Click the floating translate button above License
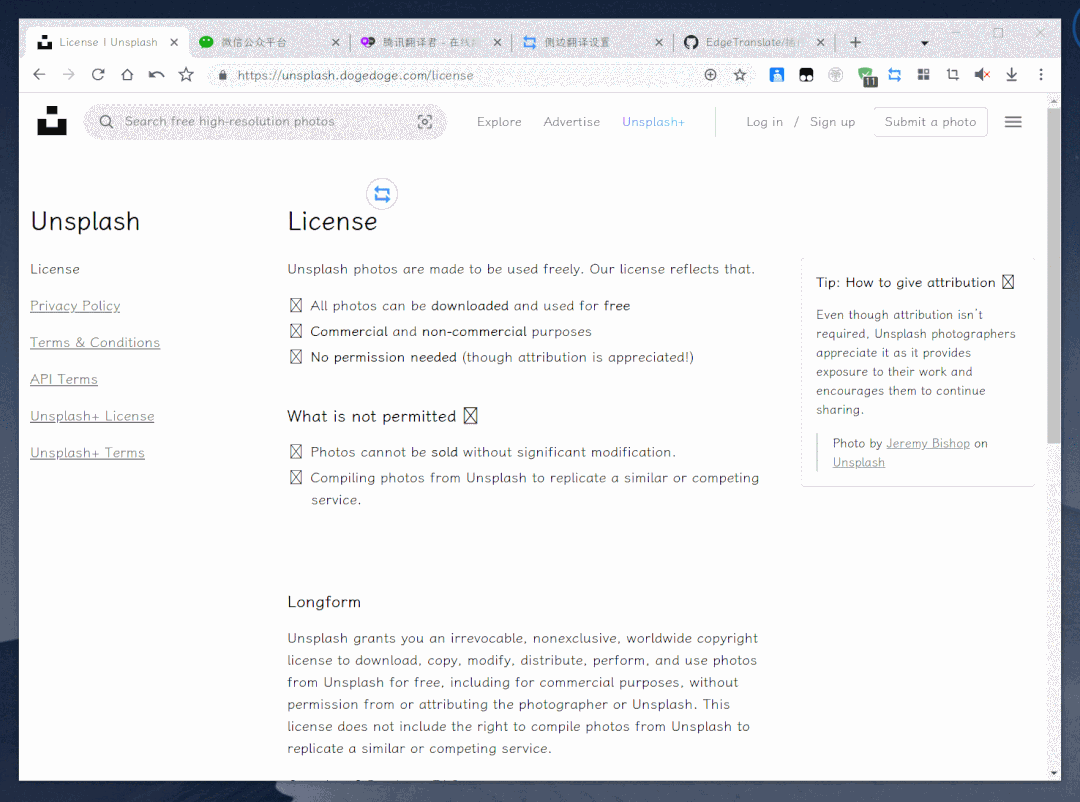Screen dimensions: 1080x802 382,194
